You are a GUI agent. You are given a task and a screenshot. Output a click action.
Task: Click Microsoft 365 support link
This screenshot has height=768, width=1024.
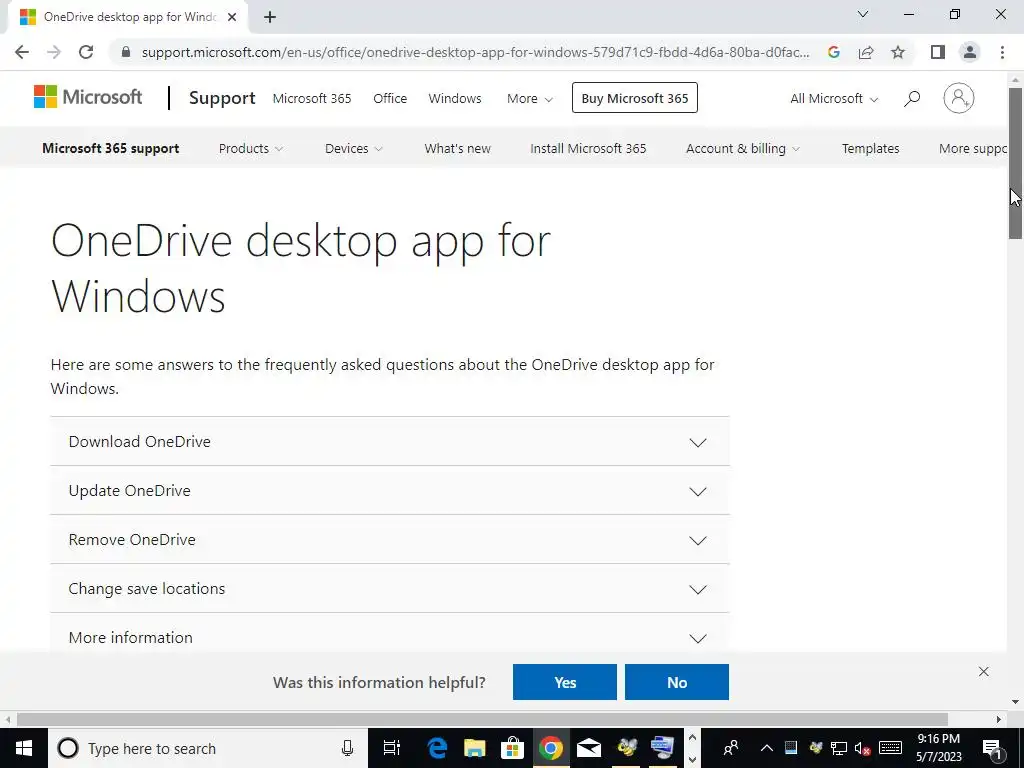point(110,149)
